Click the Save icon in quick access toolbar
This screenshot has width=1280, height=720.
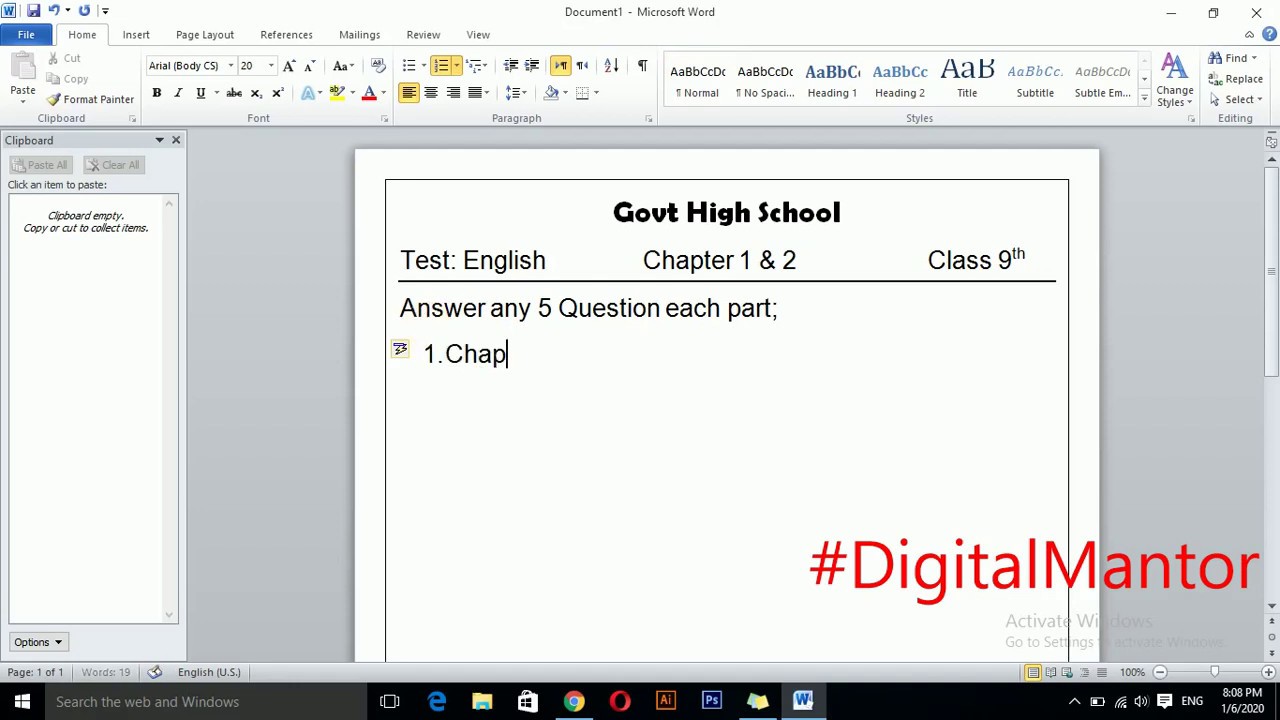click(33, 11)
